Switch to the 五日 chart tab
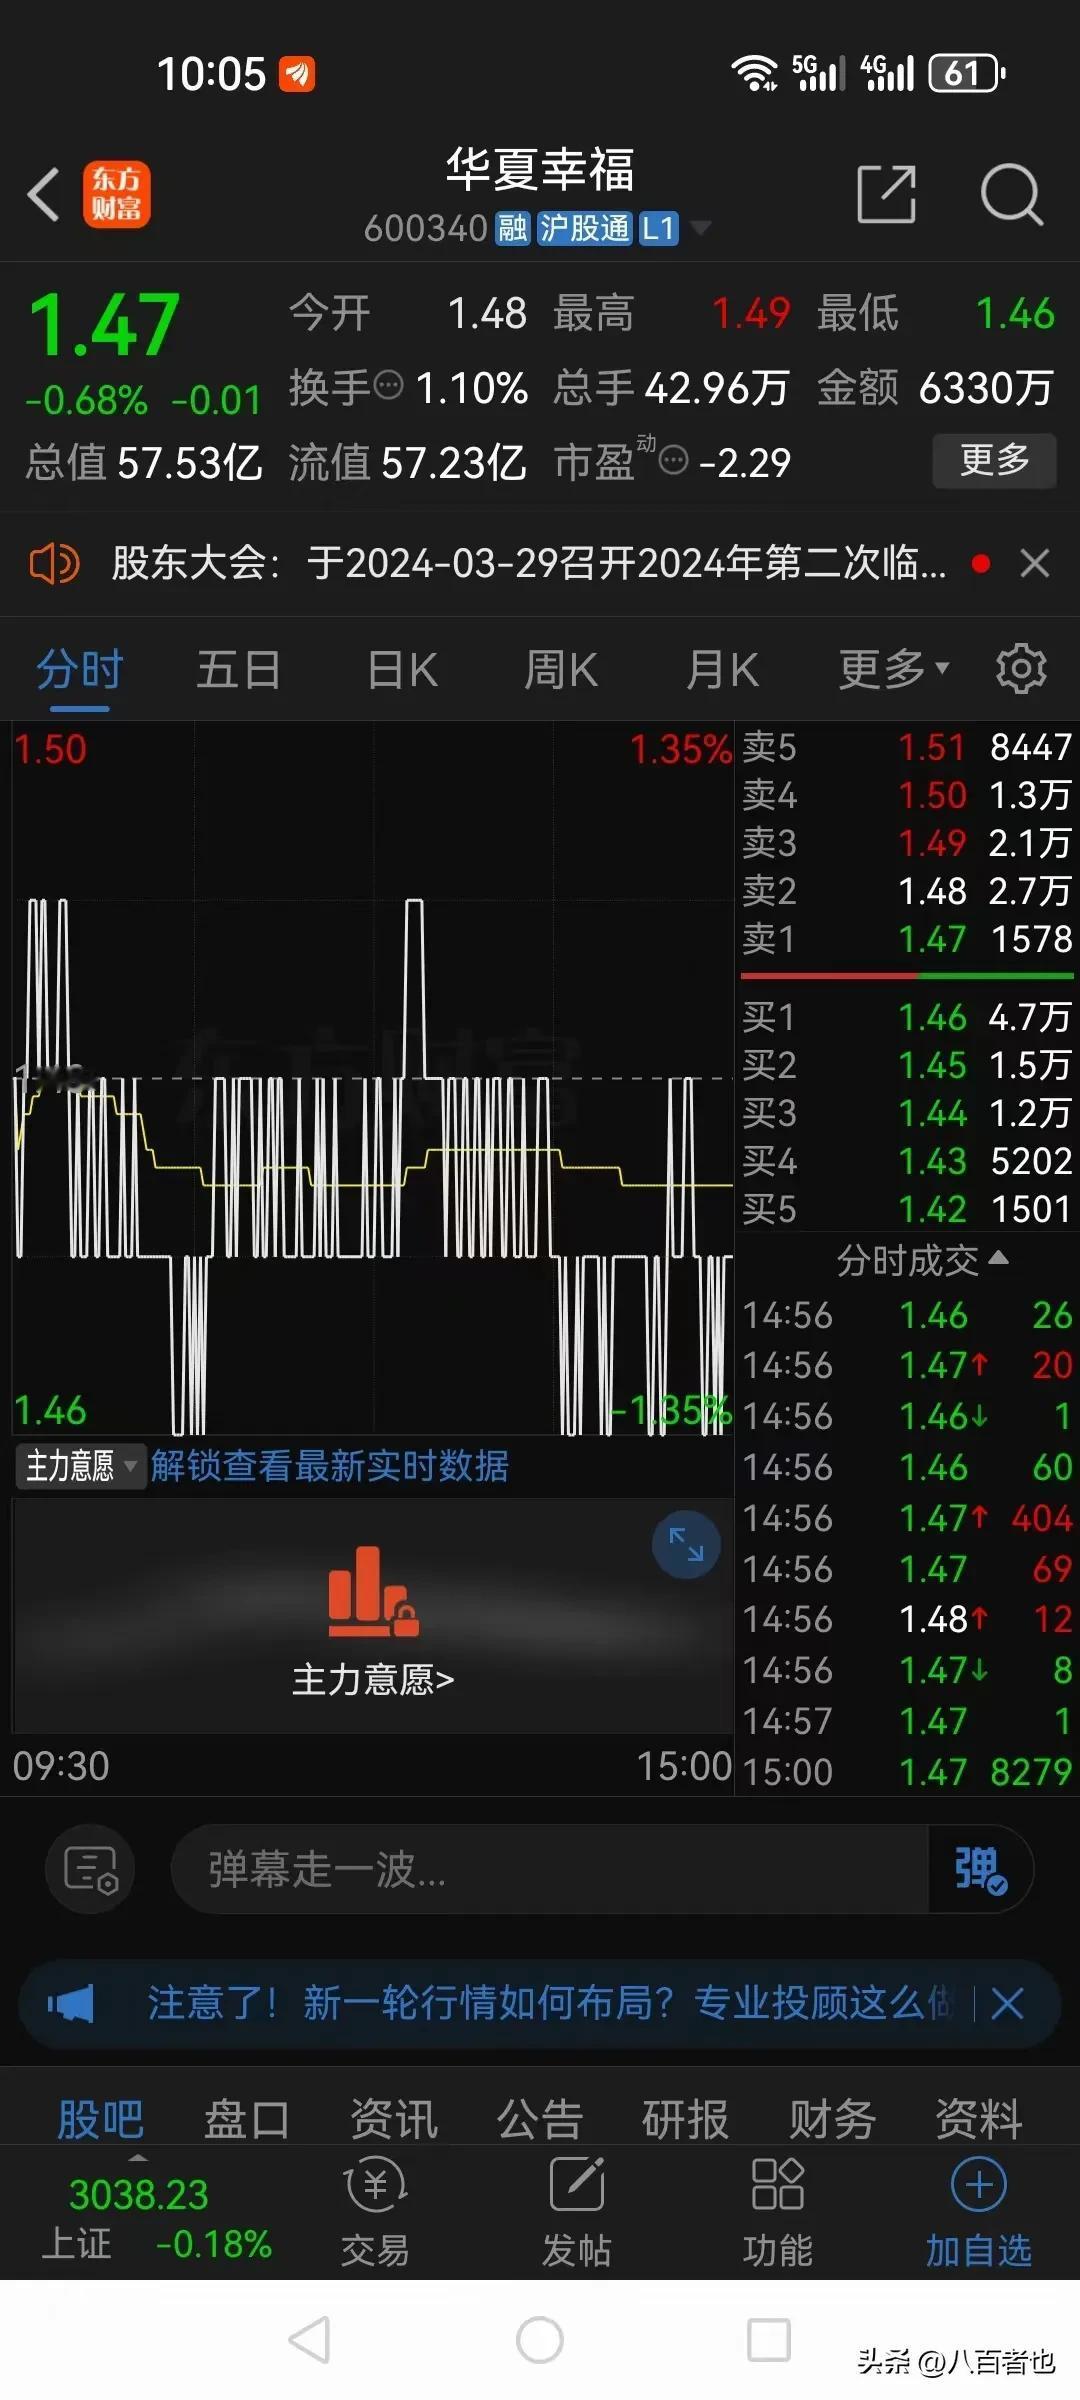Viewport: 1080px width, 2400px height. click(x=239, y=670)
